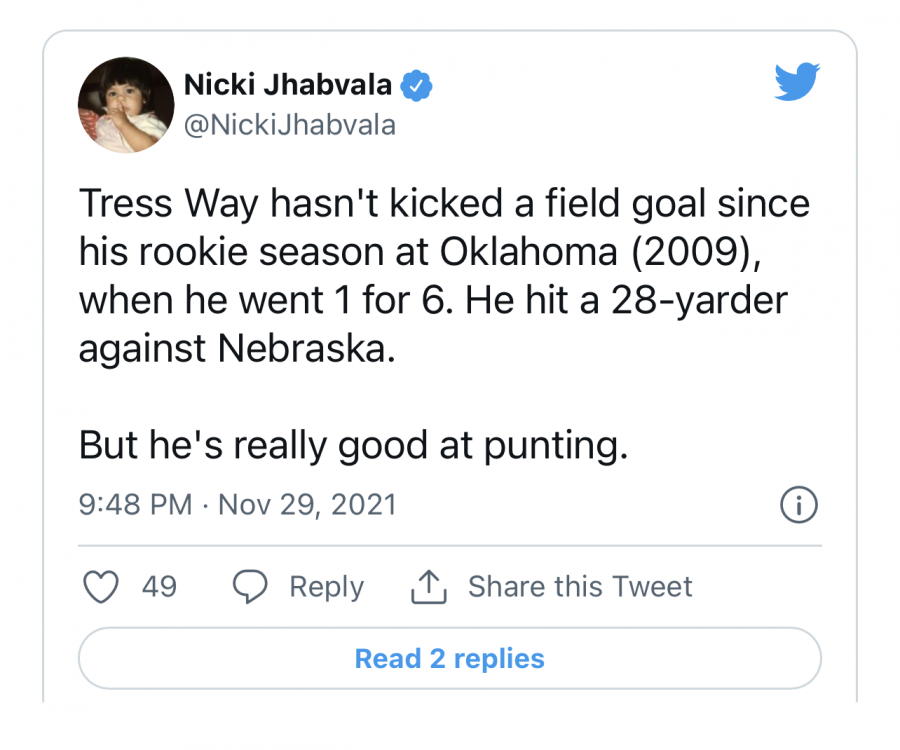
Task: Like the tweet with the heart icon
Action: tap(100, 587)
